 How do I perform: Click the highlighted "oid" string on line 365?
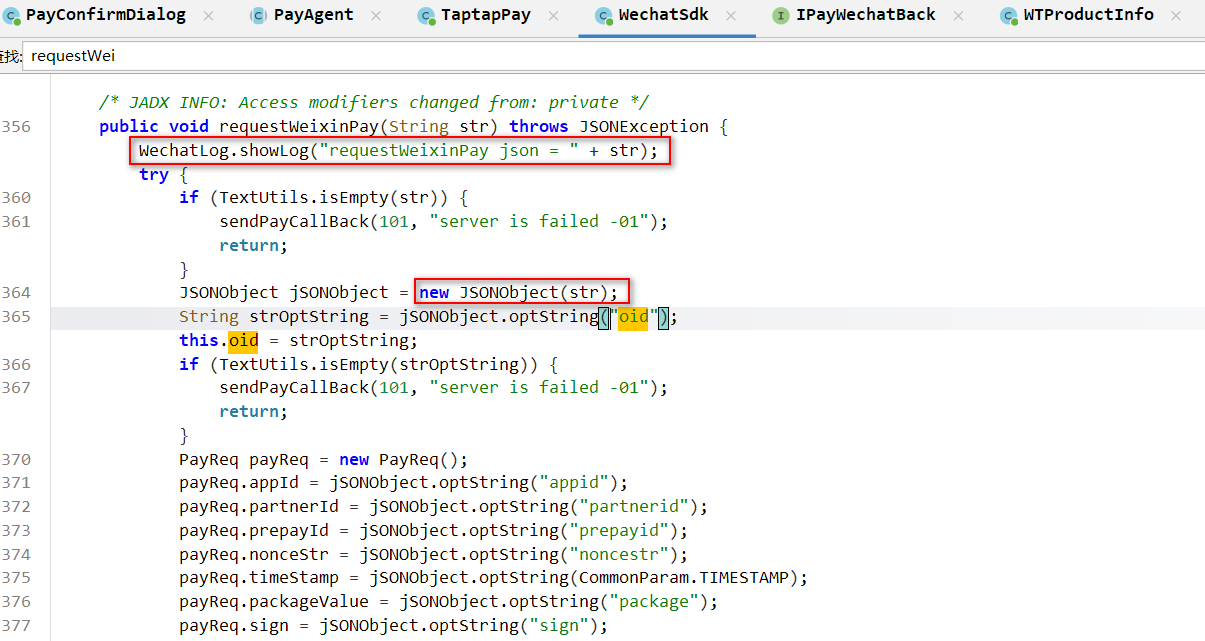point(633,317)
